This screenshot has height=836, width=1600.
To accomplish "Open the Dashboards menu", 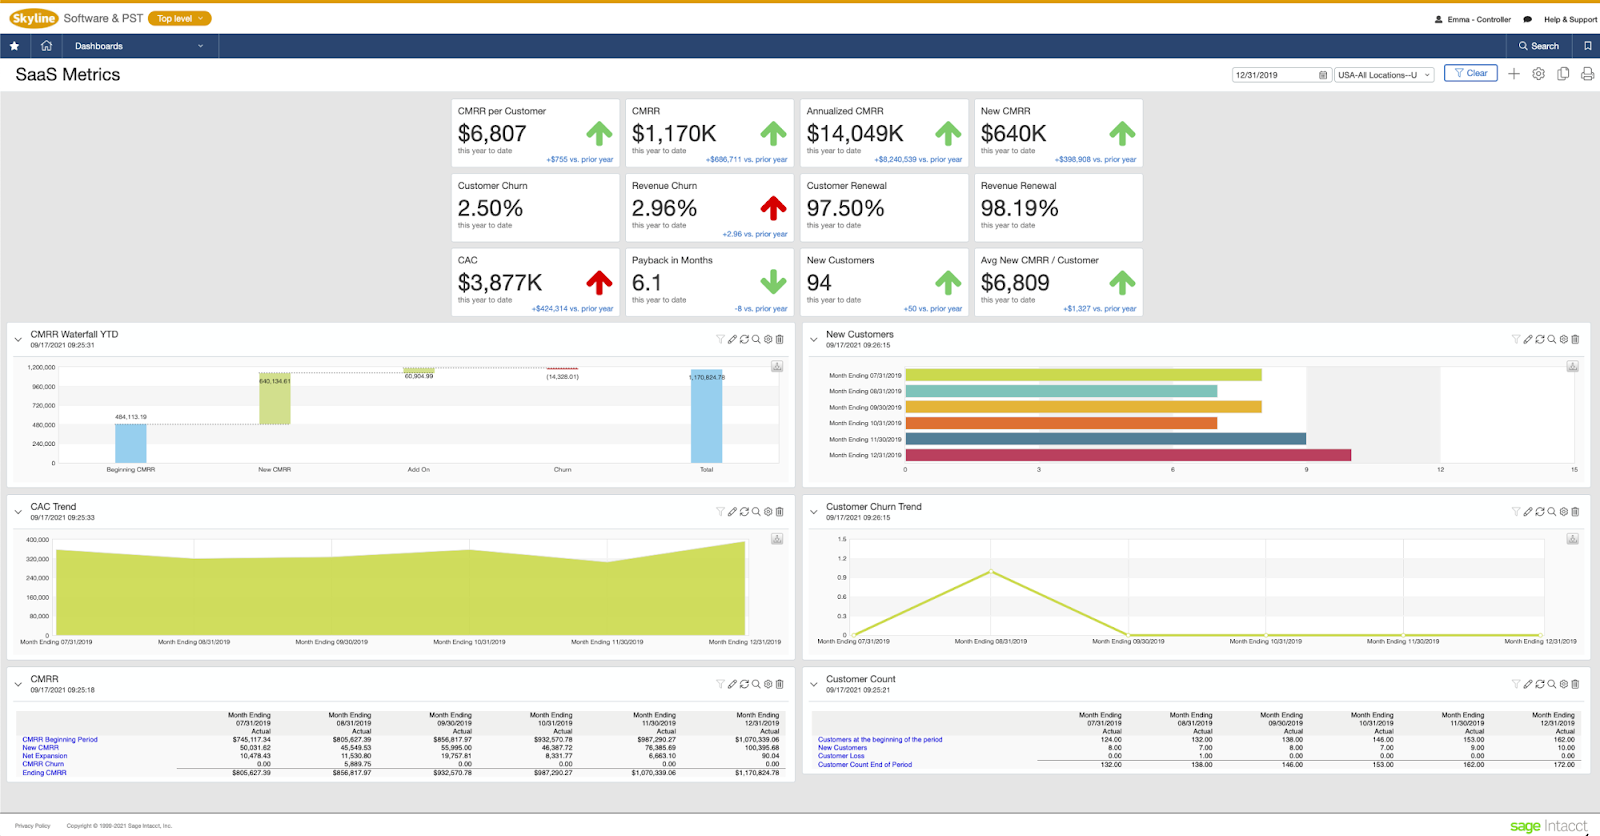I will (x=139, y=46).
